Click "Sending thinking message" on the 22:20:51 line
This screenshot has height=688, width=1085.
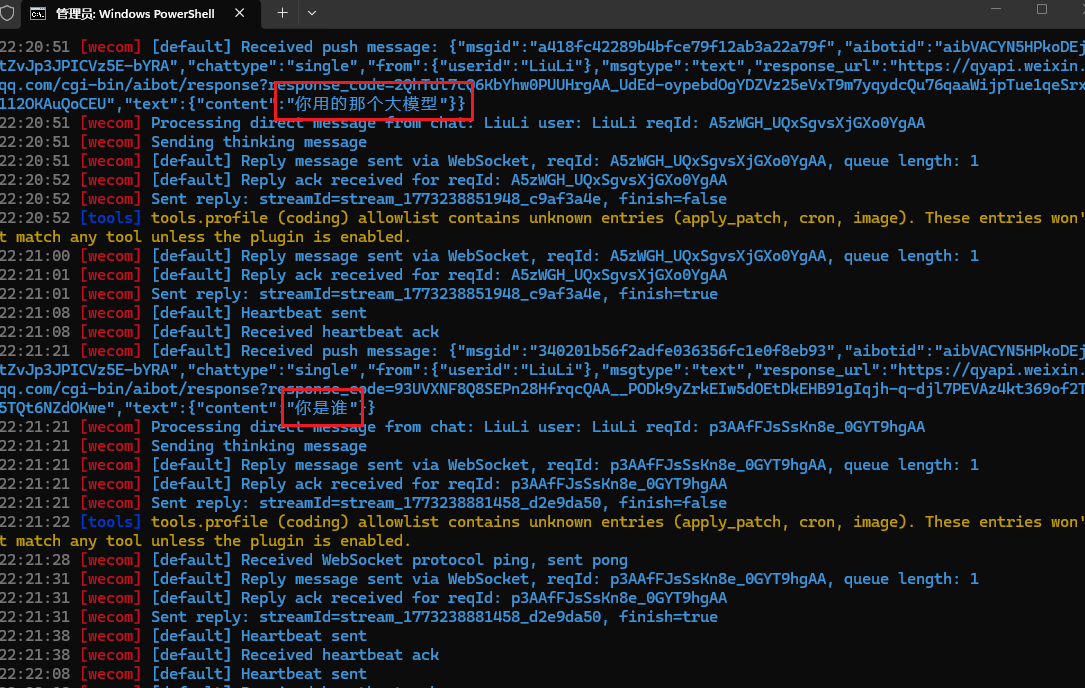(259, 142)
